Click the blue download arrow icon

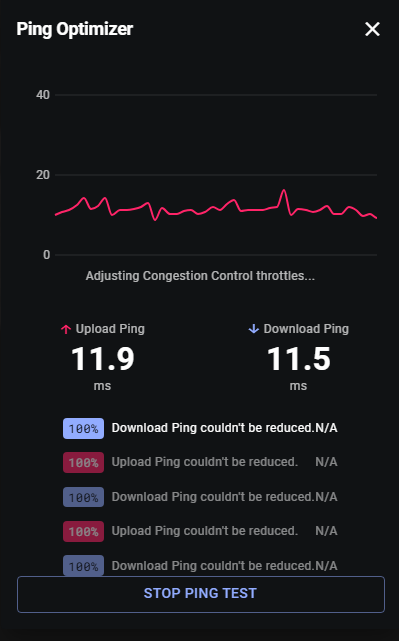tap(253, 329)
